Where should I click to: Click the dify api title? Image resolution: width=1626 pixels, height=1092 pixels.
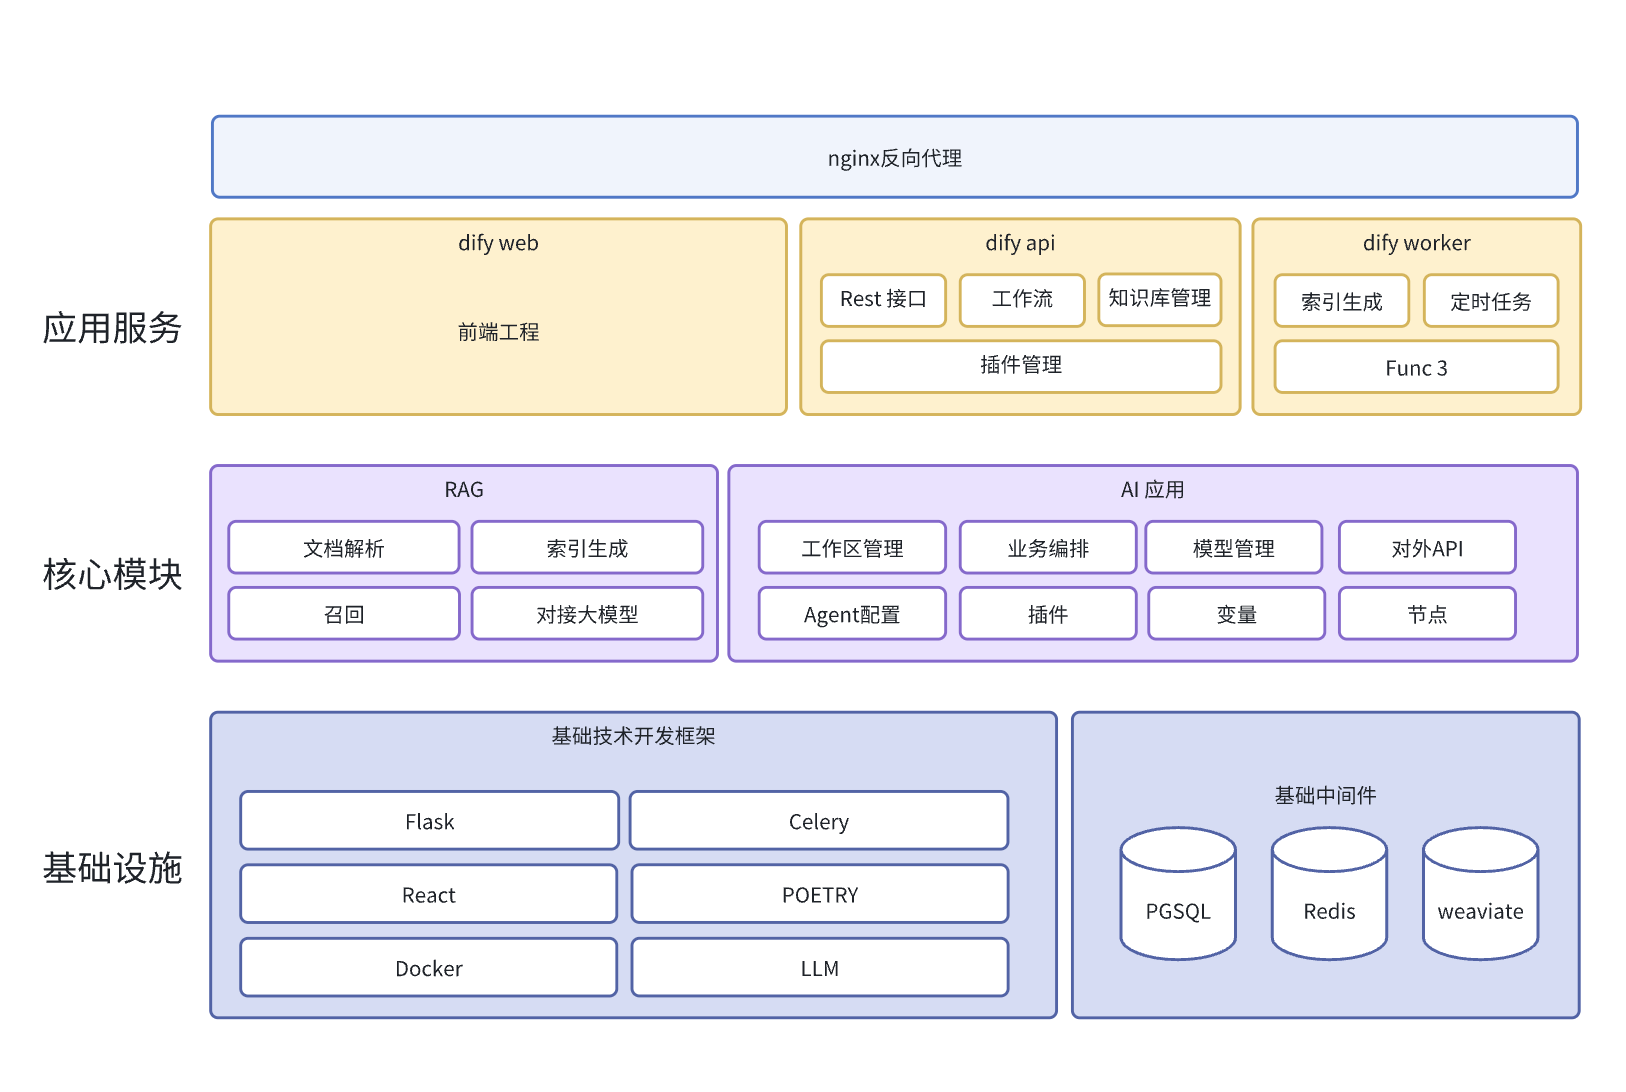click(1020, 243)
